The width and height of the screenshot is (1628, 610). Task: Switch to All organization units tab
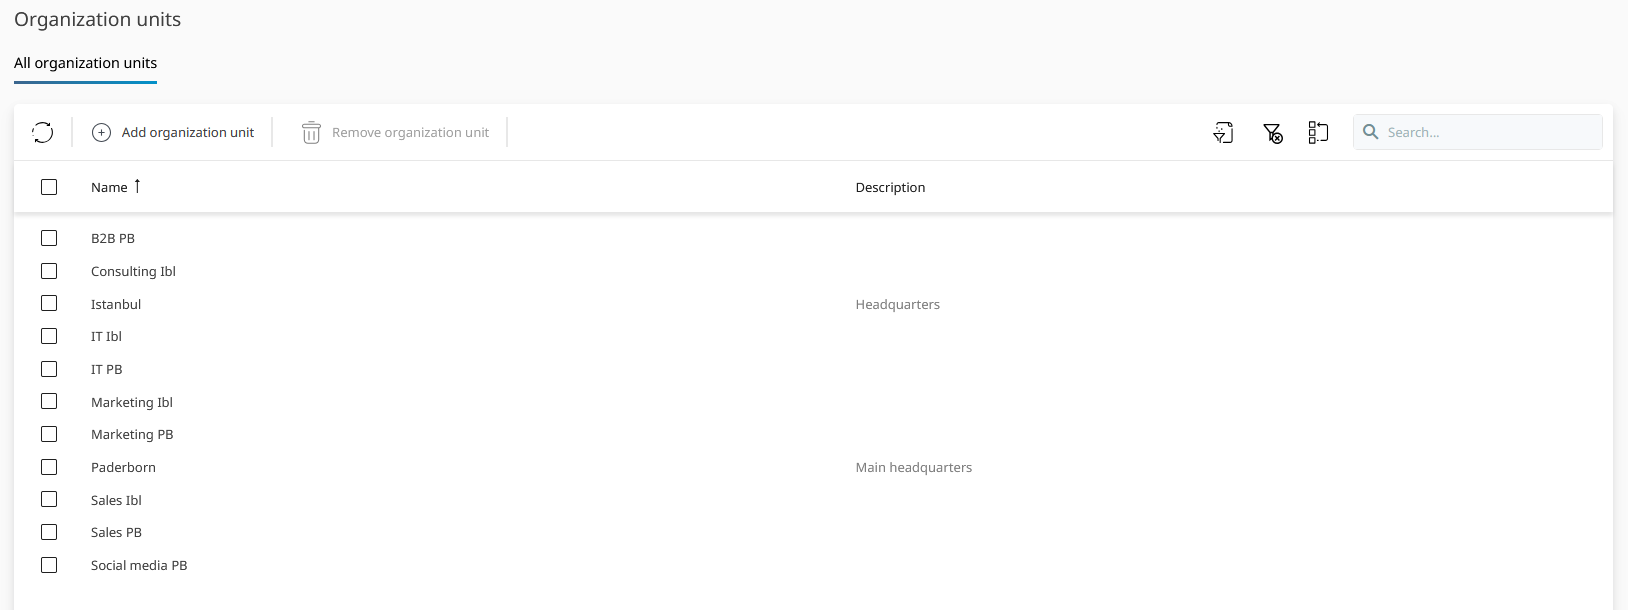[x=85, y=63]
